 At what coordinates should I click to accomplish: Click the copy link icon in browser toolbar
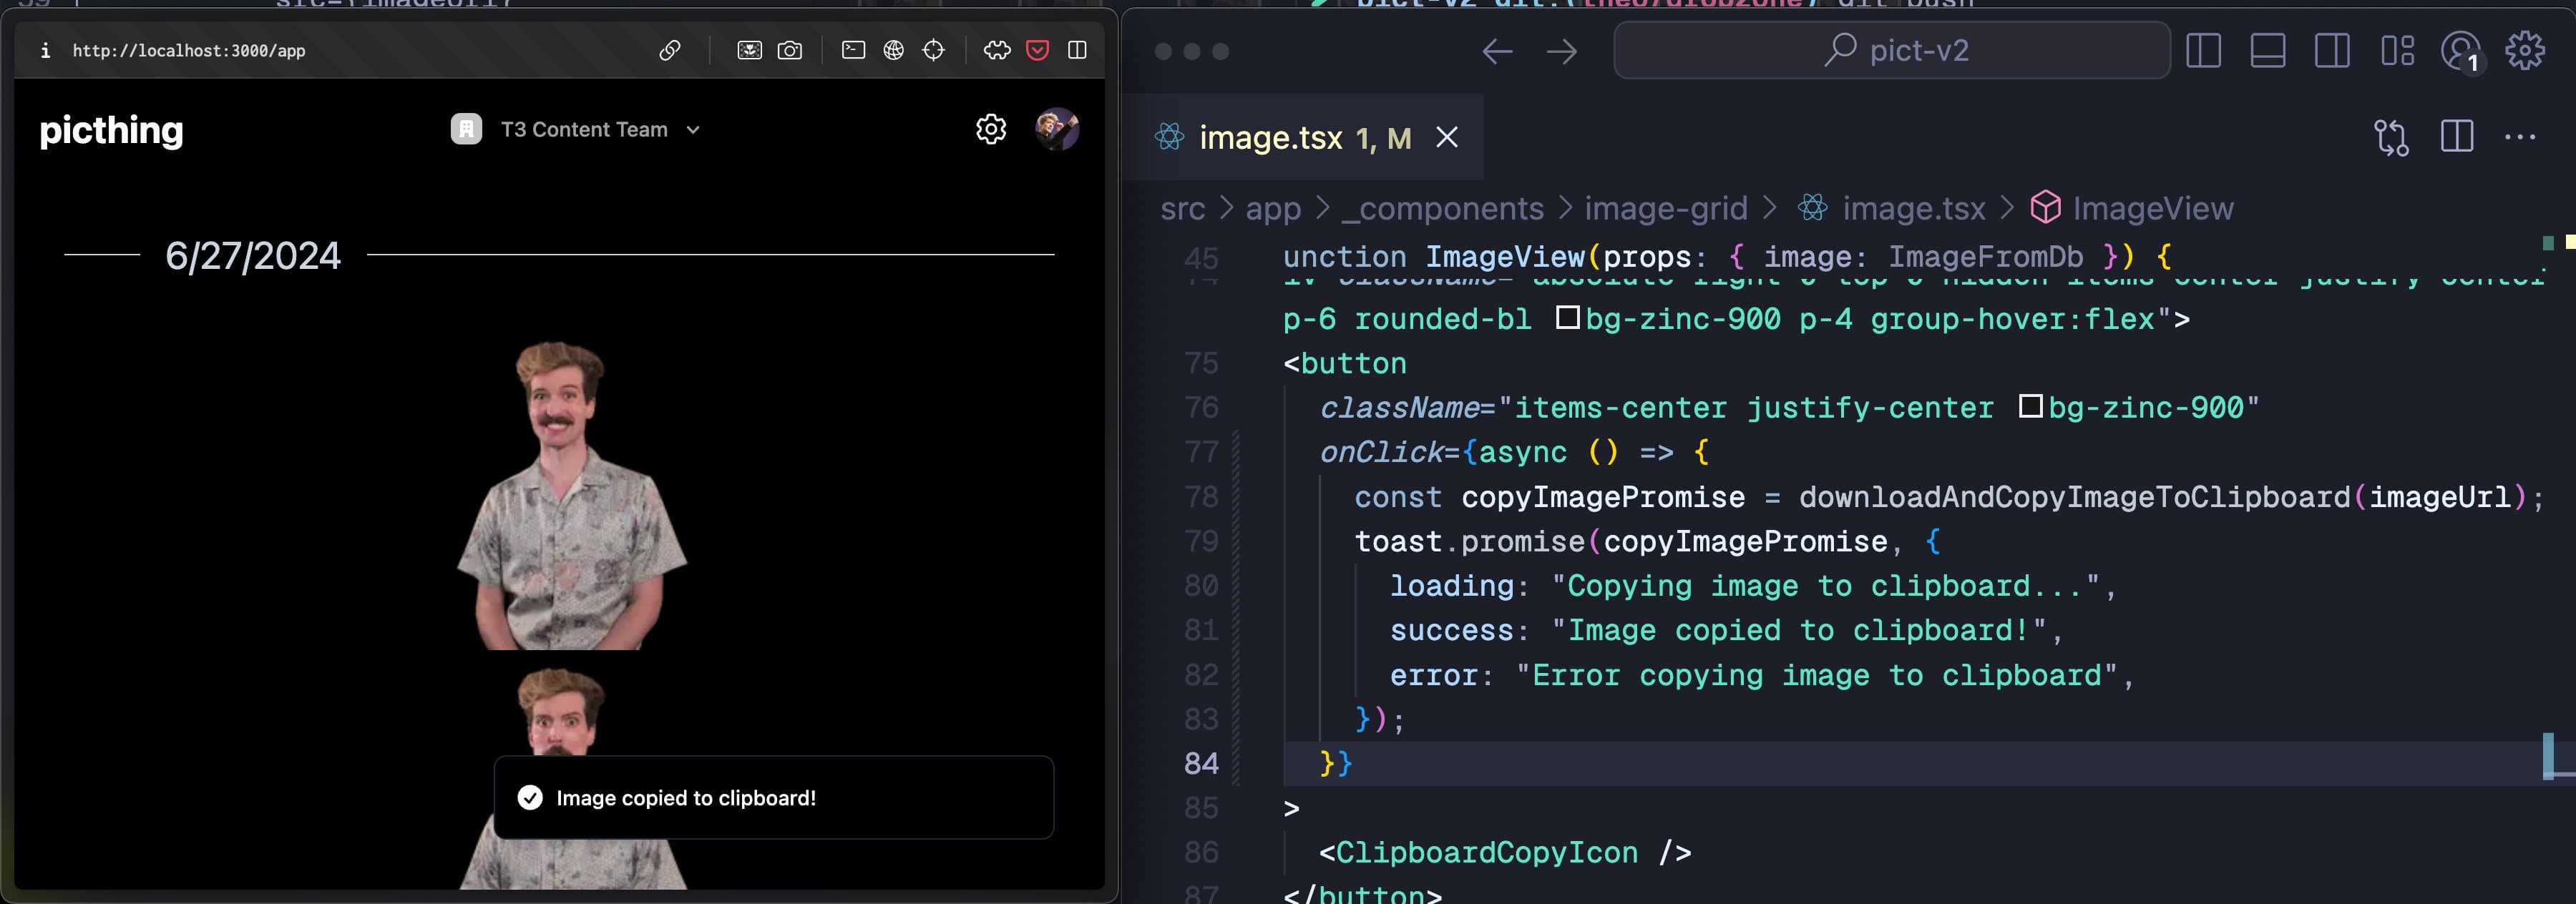pyautogui.click(x=670, y=50)
